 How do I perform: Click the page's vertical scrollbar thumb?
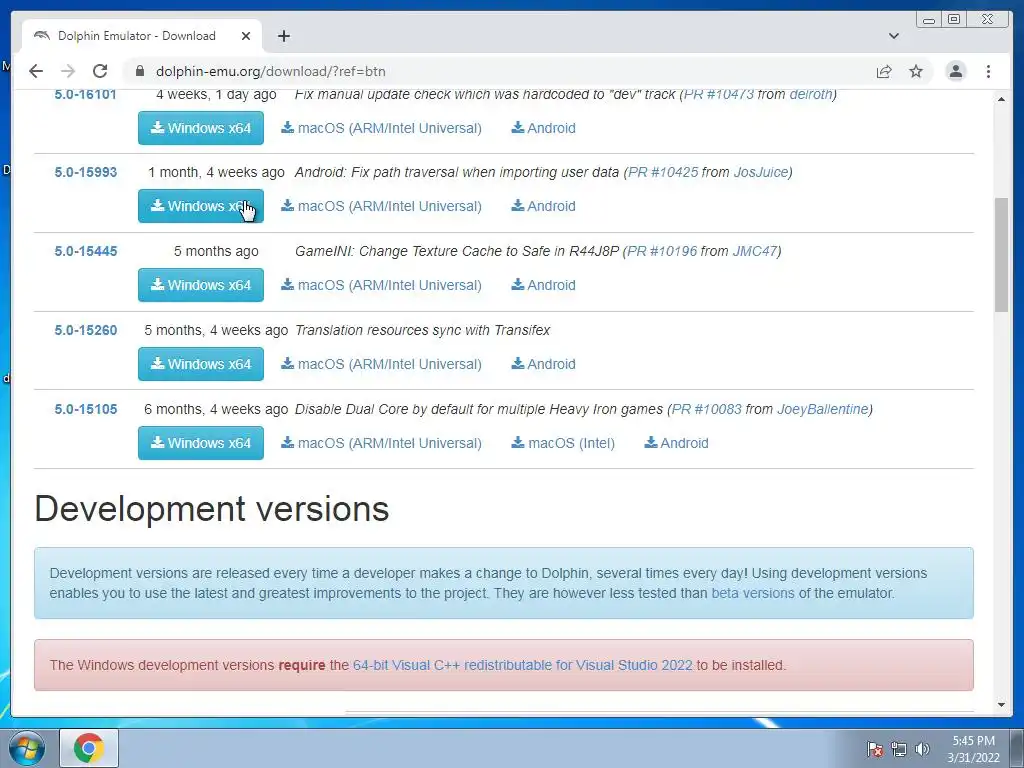1001,255
